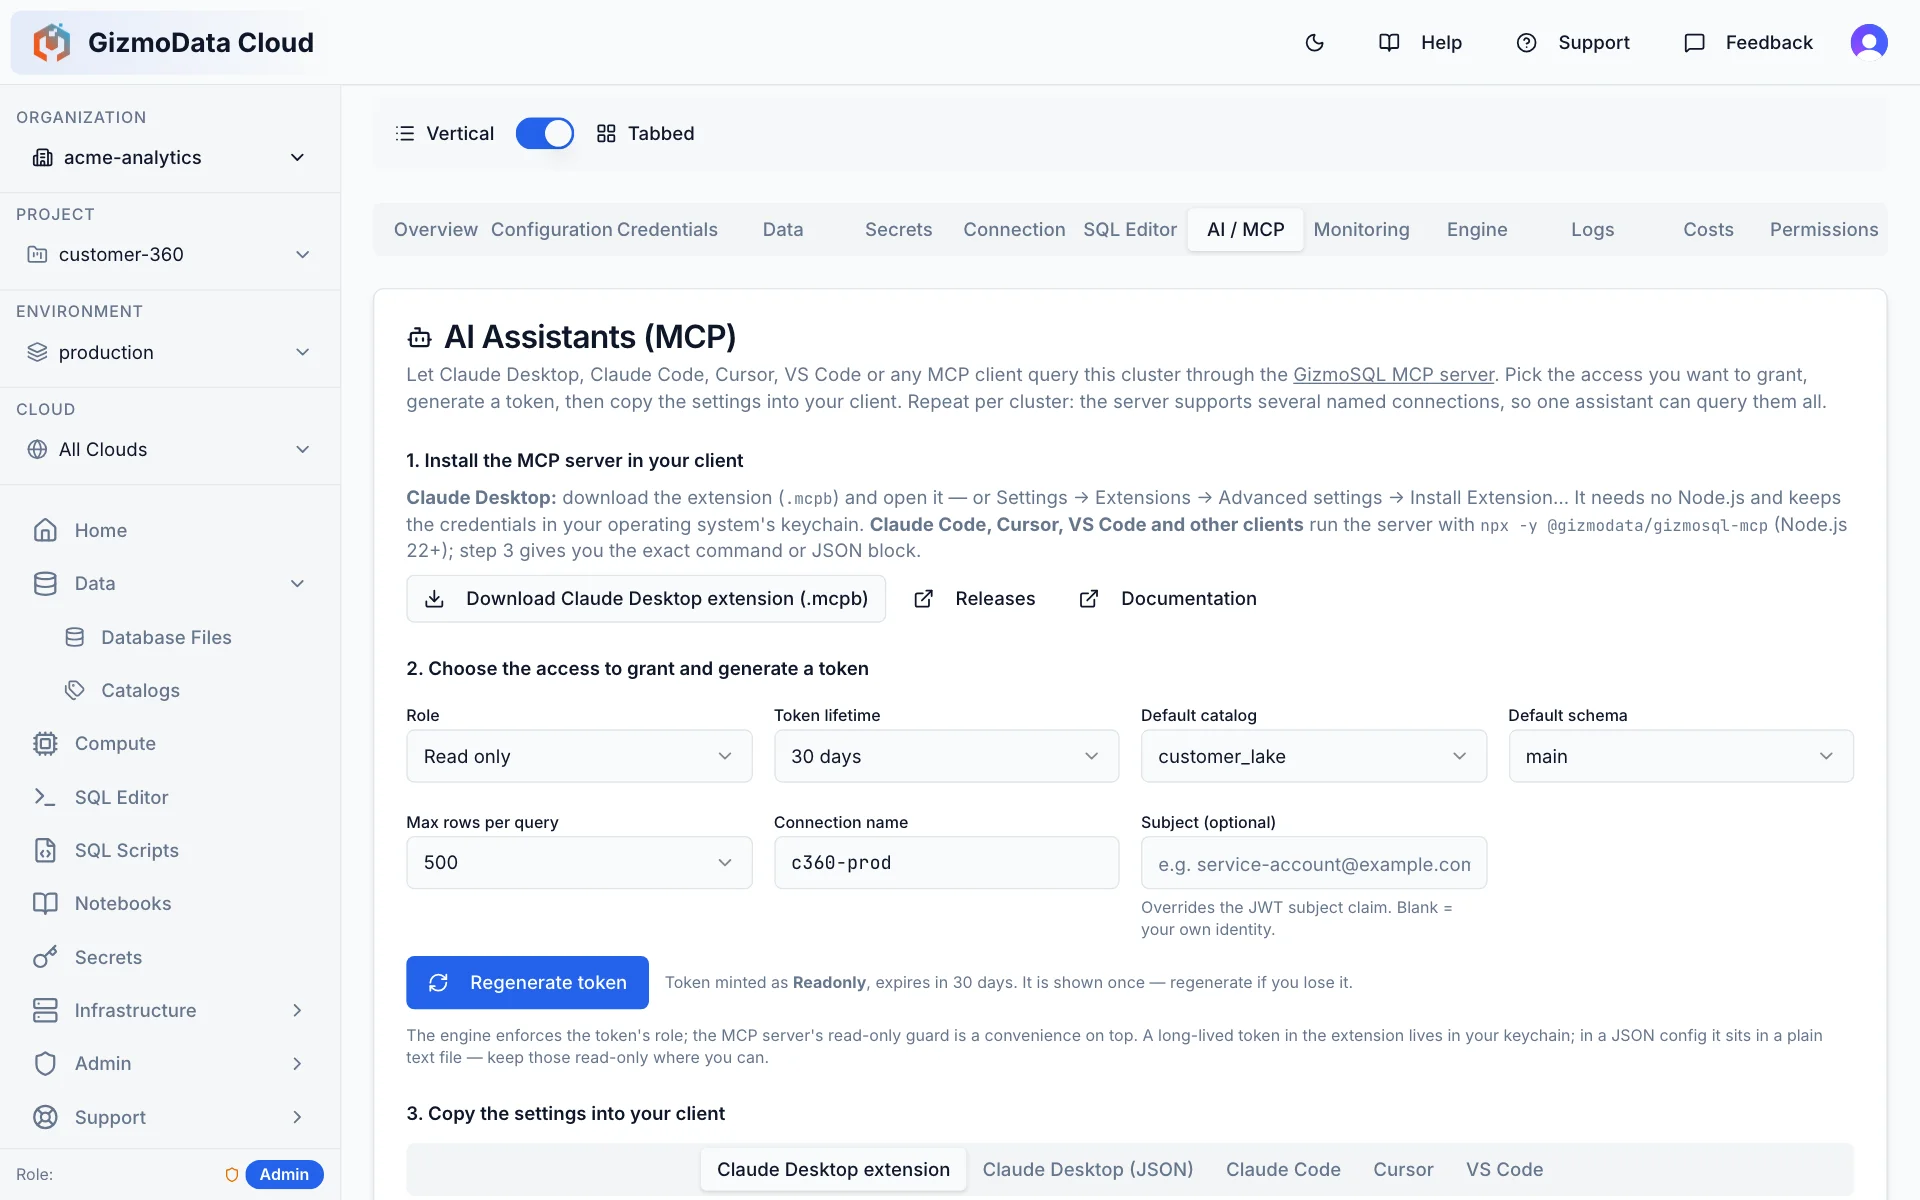Open the Default schema main dropdown

pos(1681,756)
